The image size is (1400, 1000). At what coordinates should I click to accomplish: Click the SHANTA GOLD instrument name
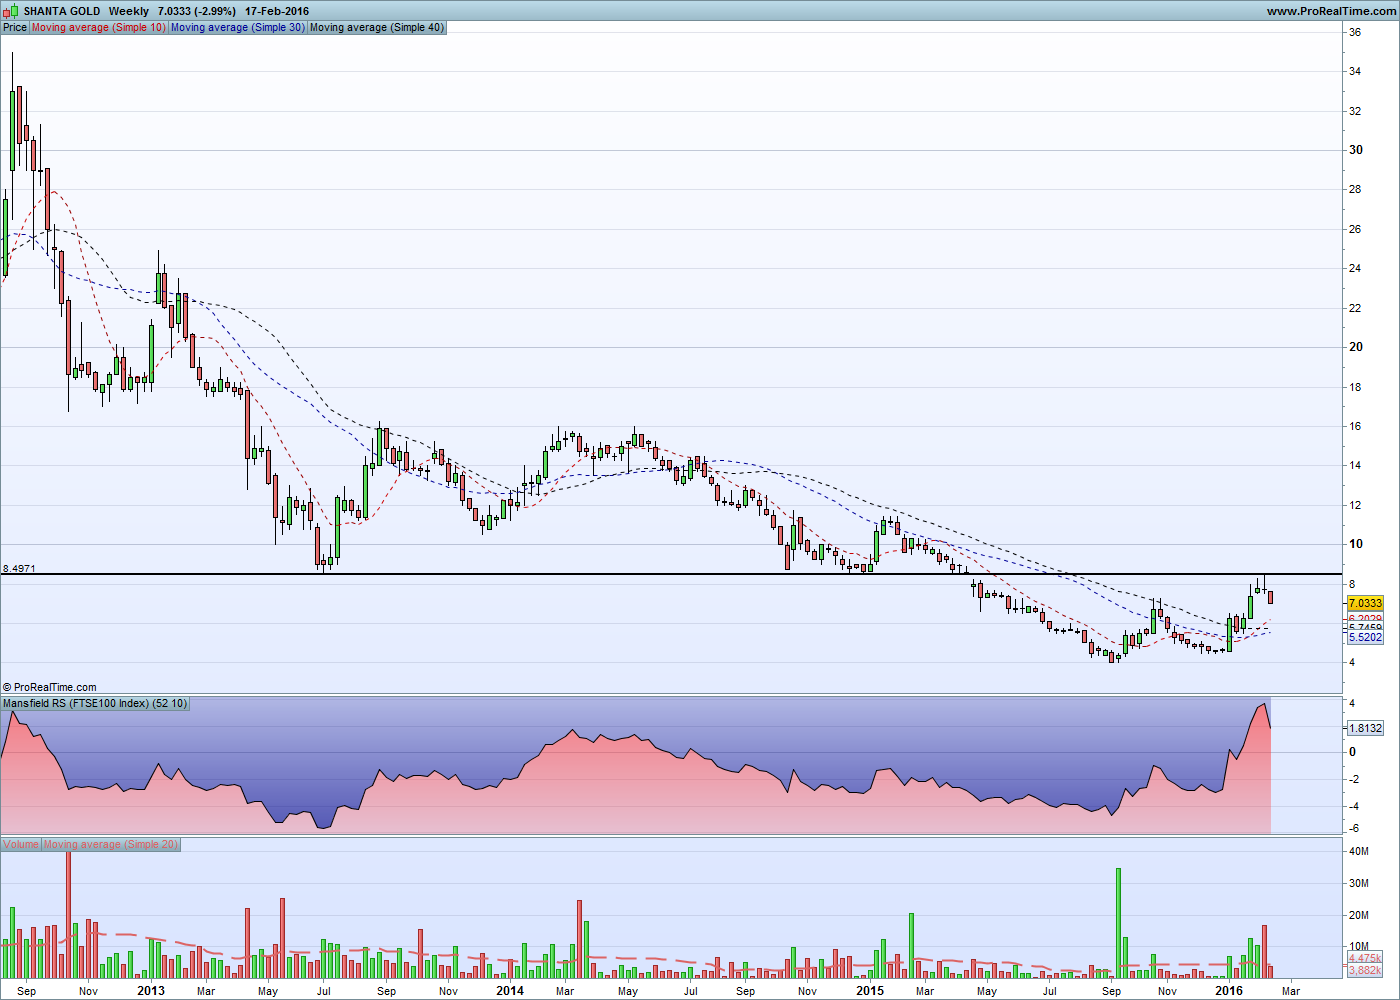pyautogui.click(x=62, y=11)
